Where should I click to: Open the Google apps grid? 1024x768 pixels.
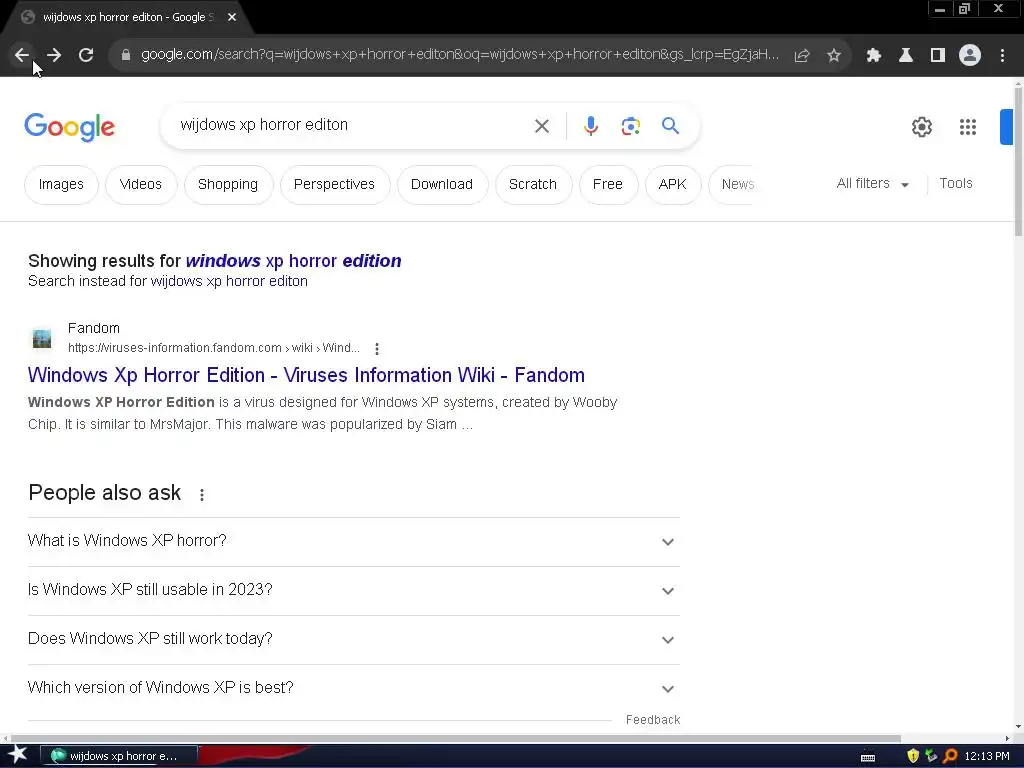point(967,127)
